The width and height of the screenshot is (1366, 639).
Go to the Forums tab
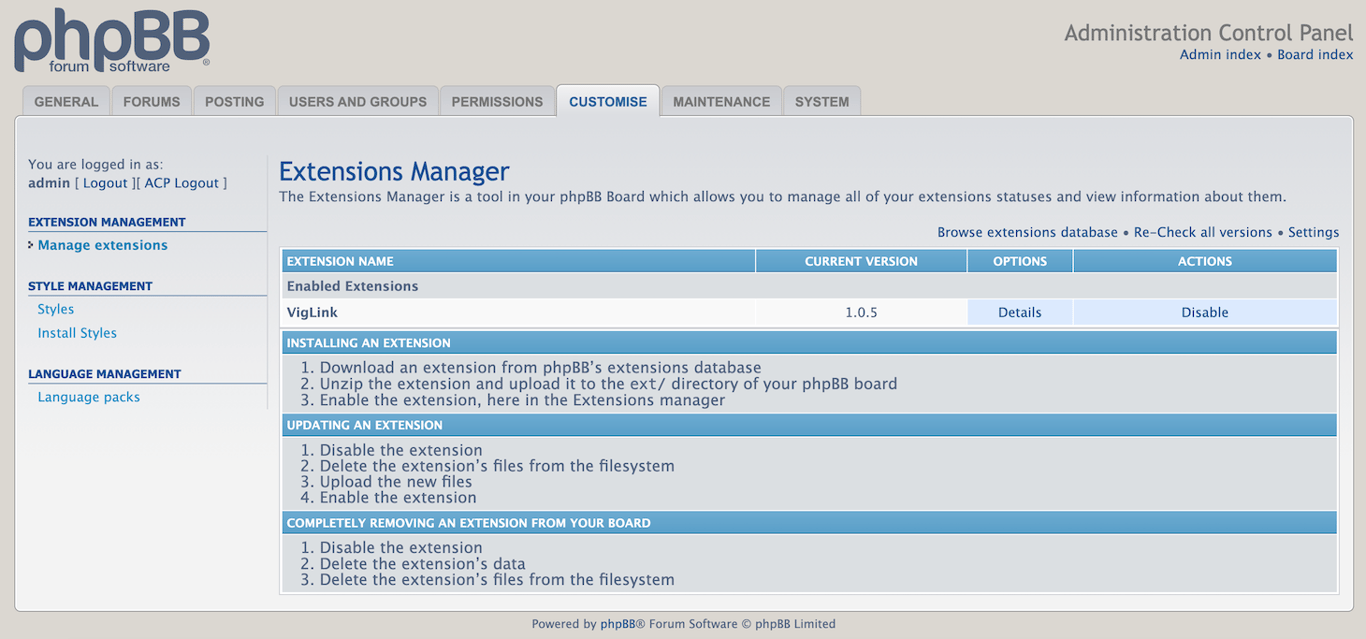tap(151, 100)
